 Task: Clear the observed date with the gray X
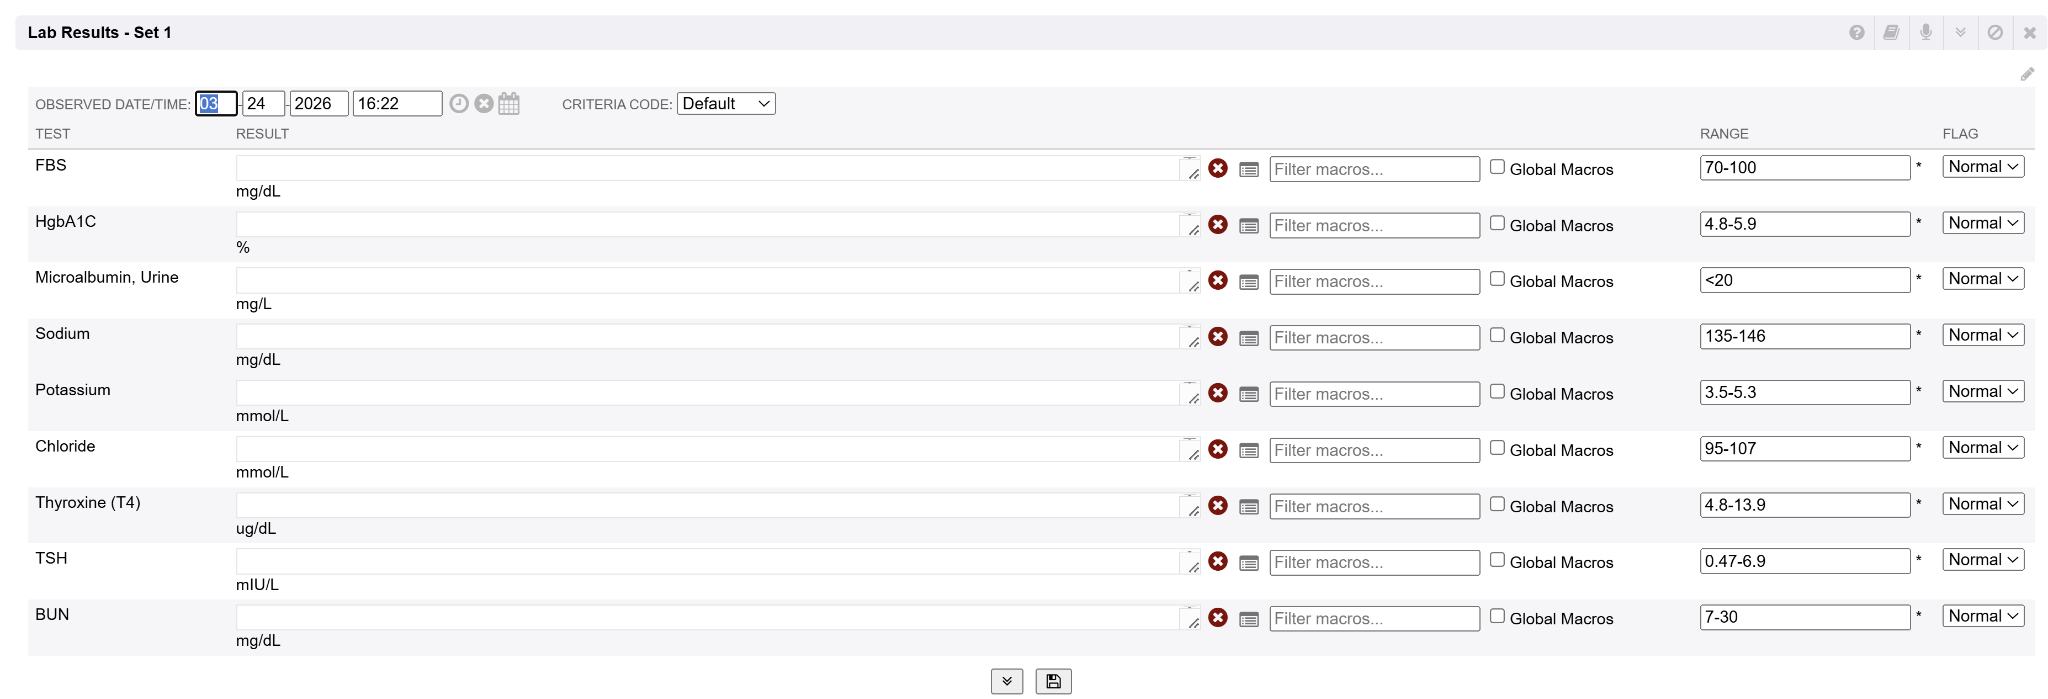[x=484, y=104]
